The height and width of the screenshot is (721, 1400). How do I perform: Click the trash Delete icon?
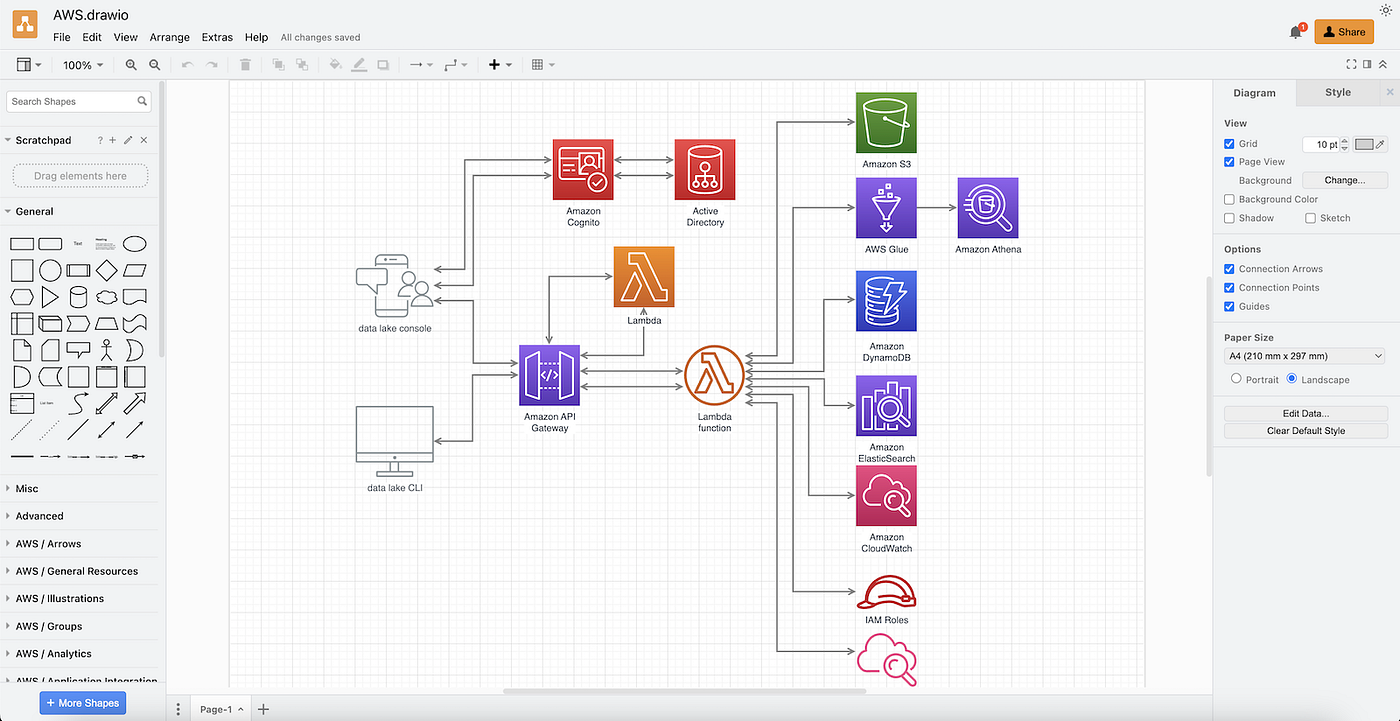coord(245,64)
